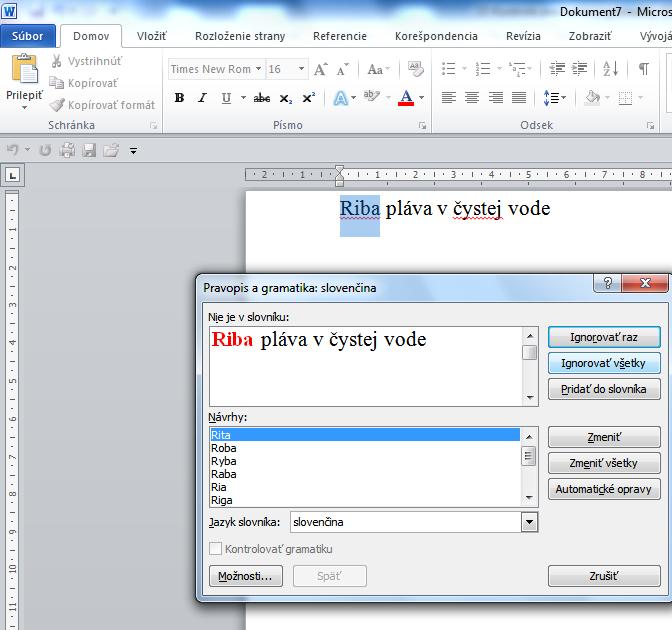Click the Decrease Indent icon
The height and width of the screenshot is (630, 672).
(x=557, y=69)
